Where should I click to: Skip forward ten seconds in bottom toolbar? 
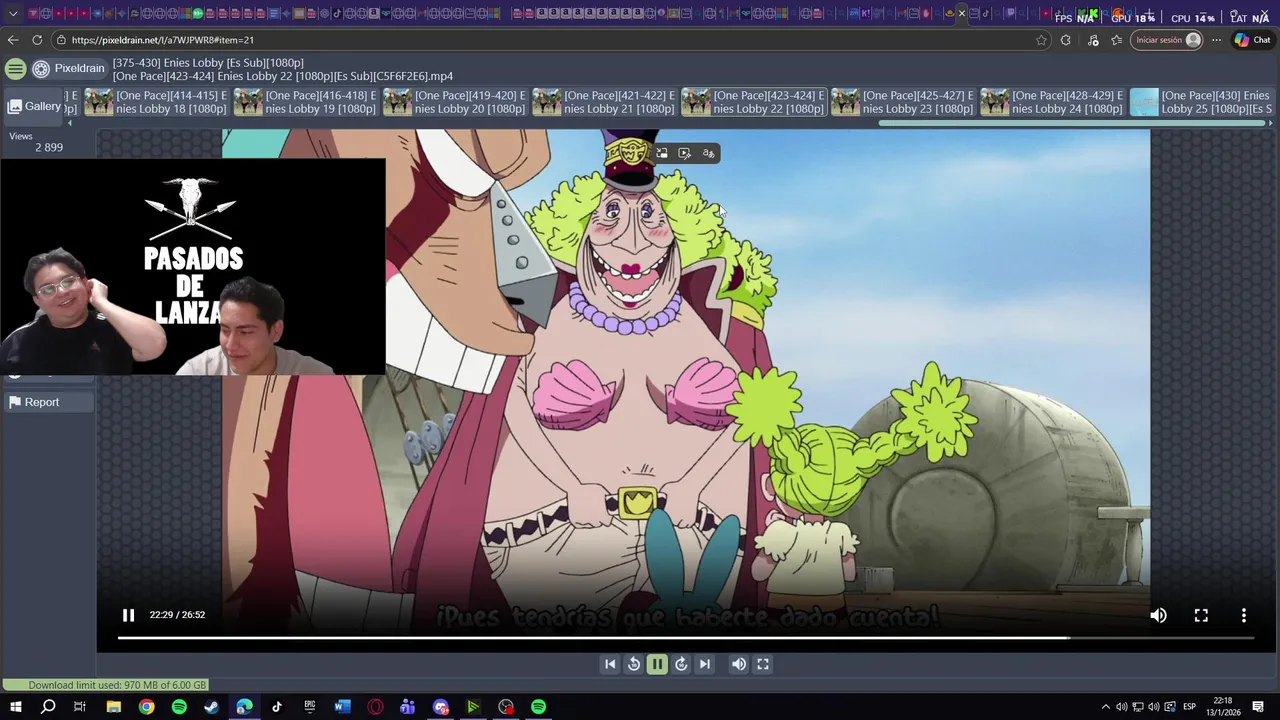[681, 664]
